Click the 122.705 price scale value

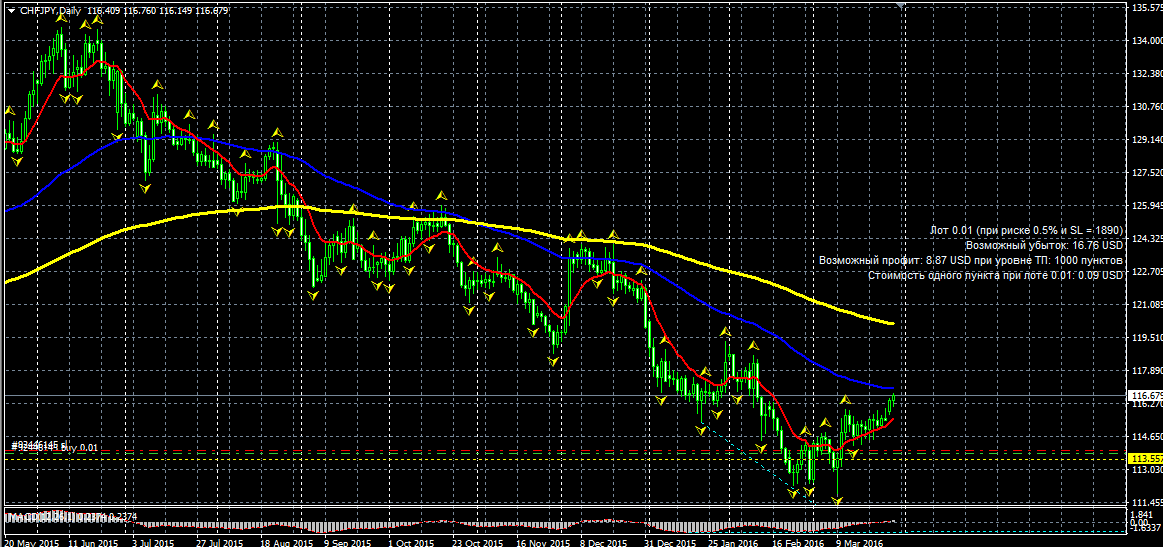(x=1147, y=272)
